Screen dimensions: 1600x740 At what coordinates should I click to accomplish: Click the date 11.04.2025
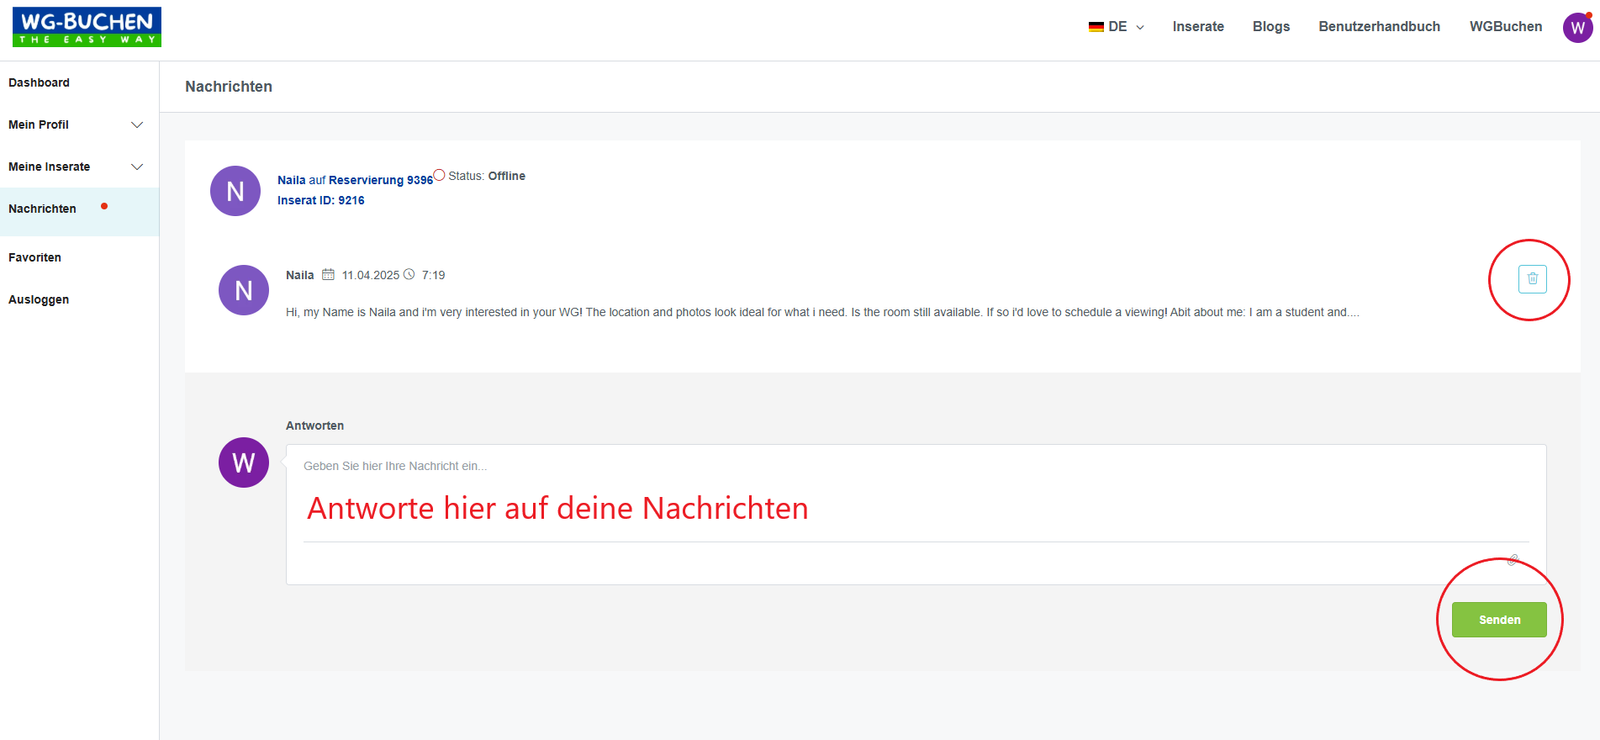(371, 275)
